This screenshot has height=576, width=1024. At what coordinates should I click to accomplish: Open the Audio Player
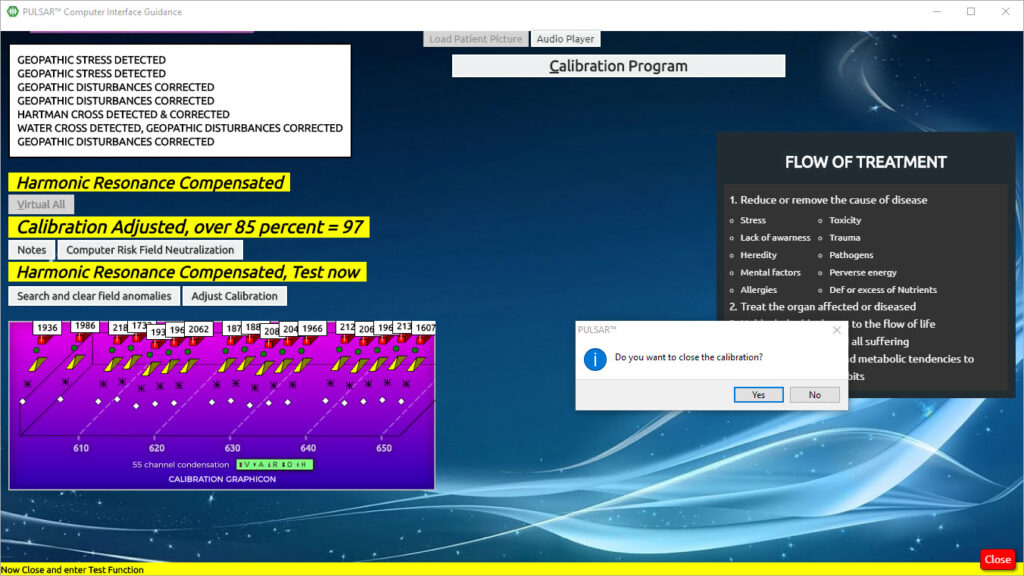coord(565,39)
